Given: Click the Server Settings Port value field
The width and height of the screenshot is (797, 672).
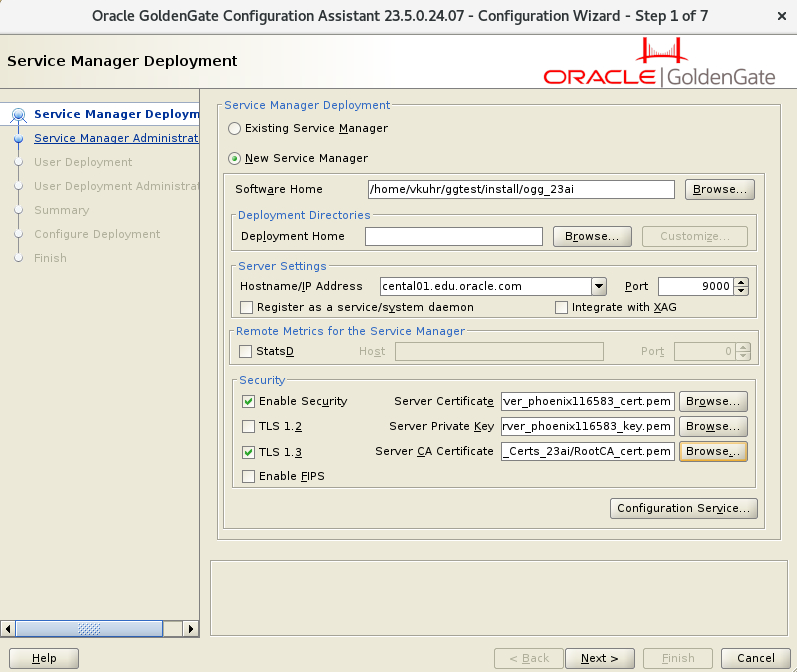Looking at the screenshot, I should click(695, 286).
